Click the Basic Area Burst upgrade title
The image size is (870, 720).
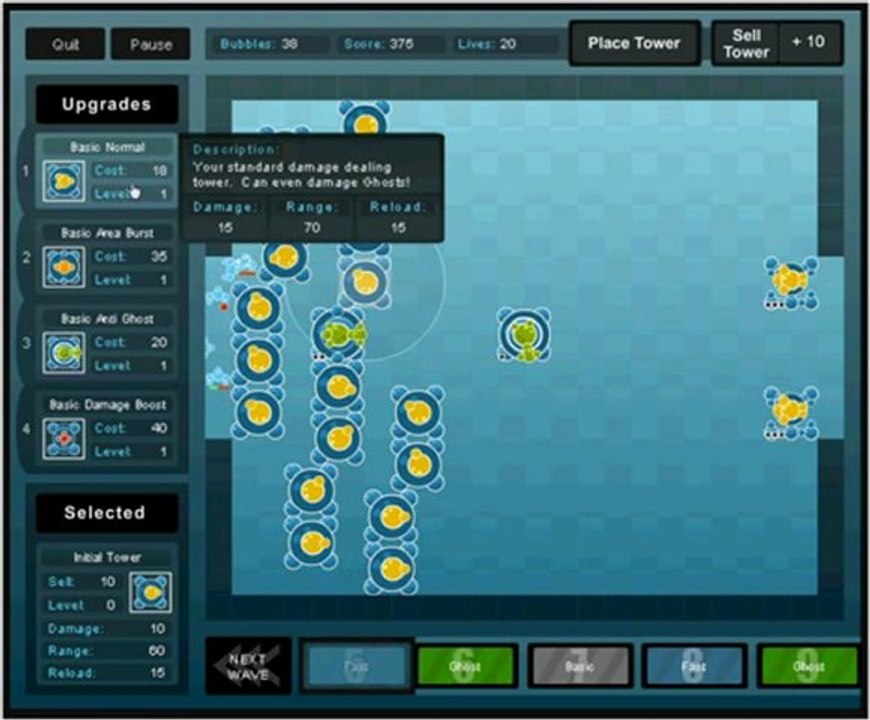108,233
